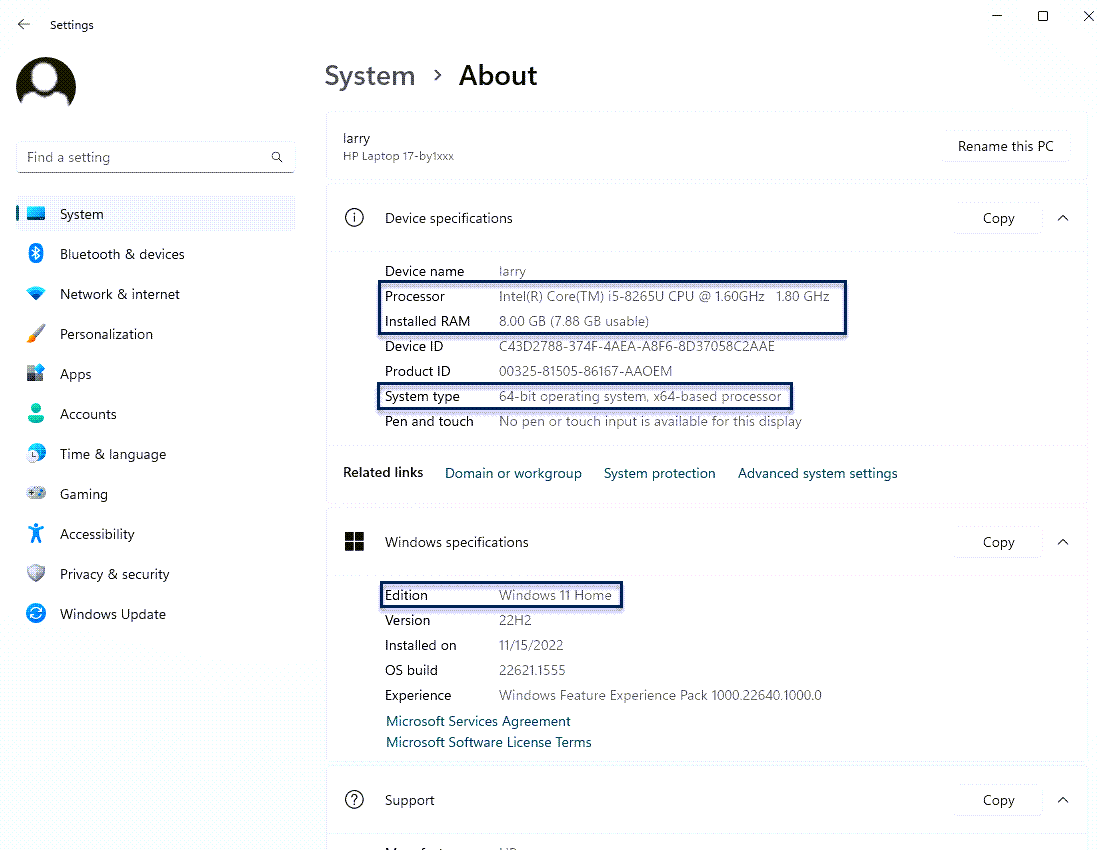
Task: Collapse the Device specifications section
Action: [1063, 218]
